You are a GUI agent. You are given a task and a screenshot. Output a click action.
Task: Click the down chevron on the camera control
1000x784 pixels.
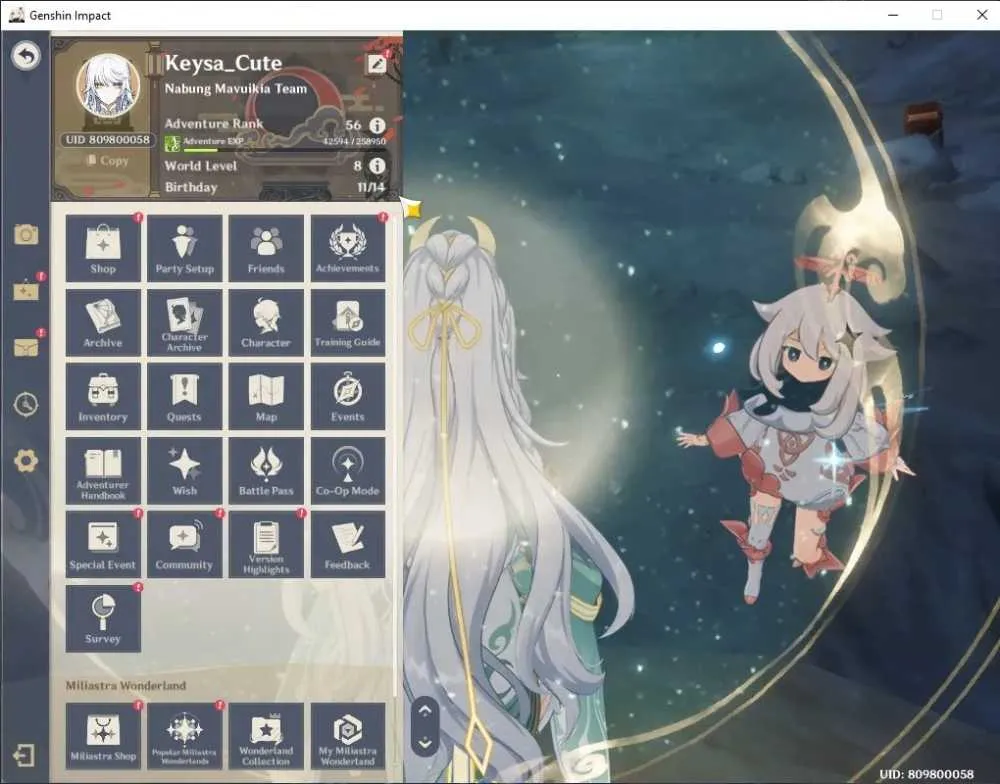point(425,743)
